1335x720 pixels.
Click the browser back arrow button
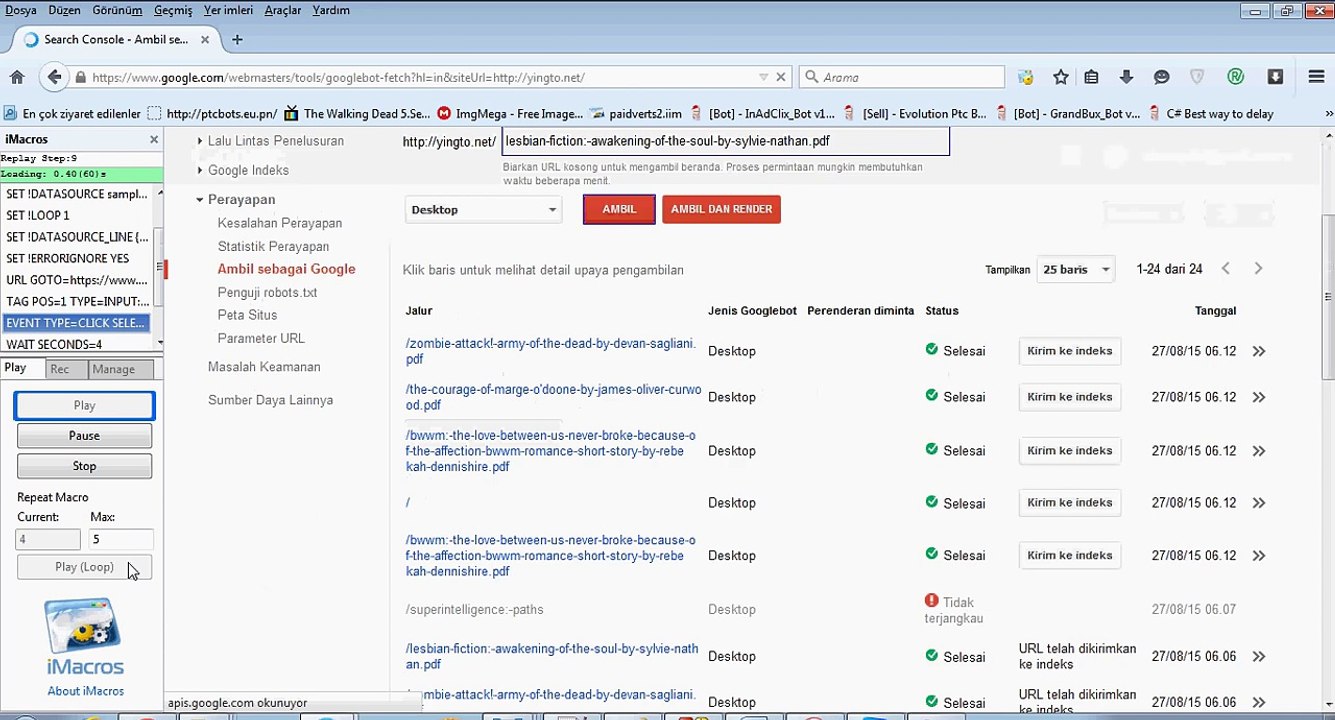(x=55, y=77)
